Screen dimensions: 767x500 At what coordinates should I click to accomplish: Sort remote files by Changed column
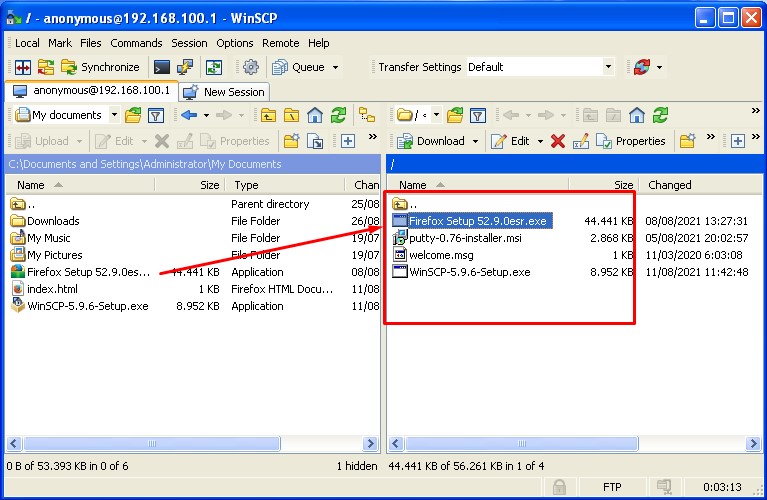(x=669, y=185)
